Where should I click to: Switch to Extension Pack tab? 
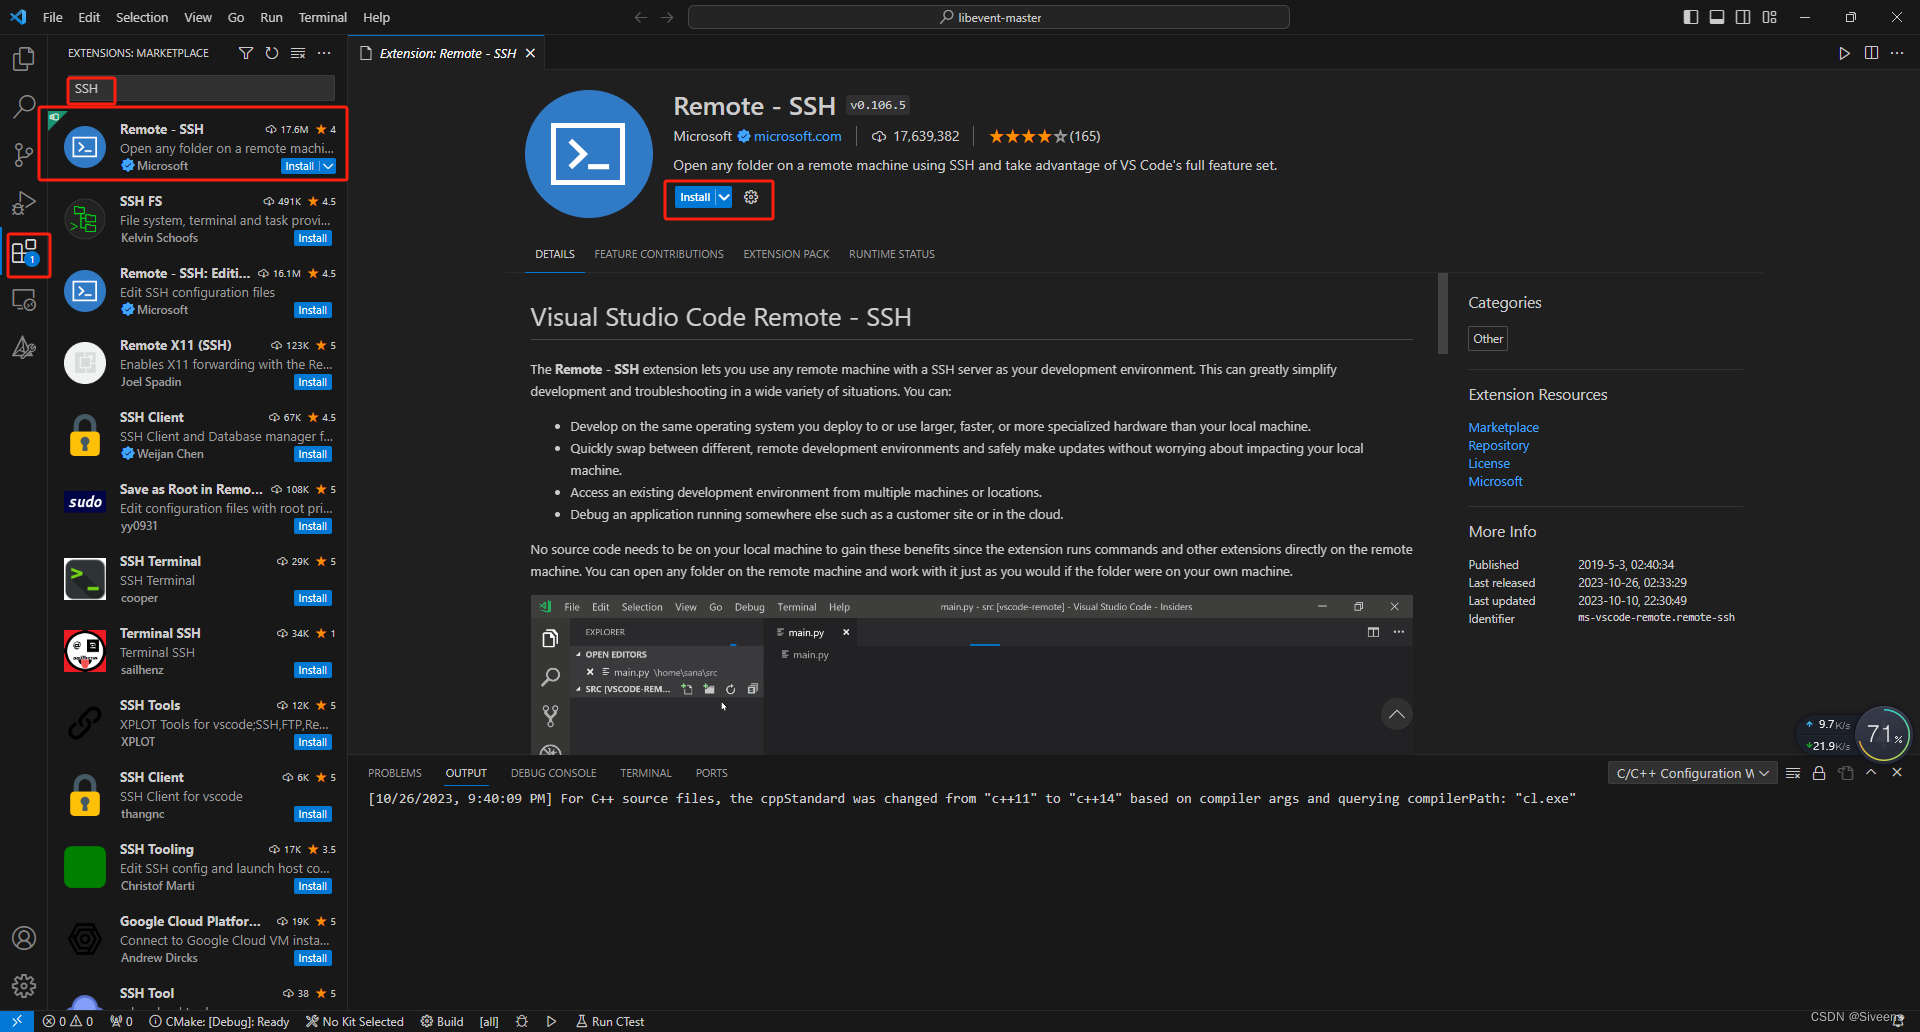pos(786,254)
